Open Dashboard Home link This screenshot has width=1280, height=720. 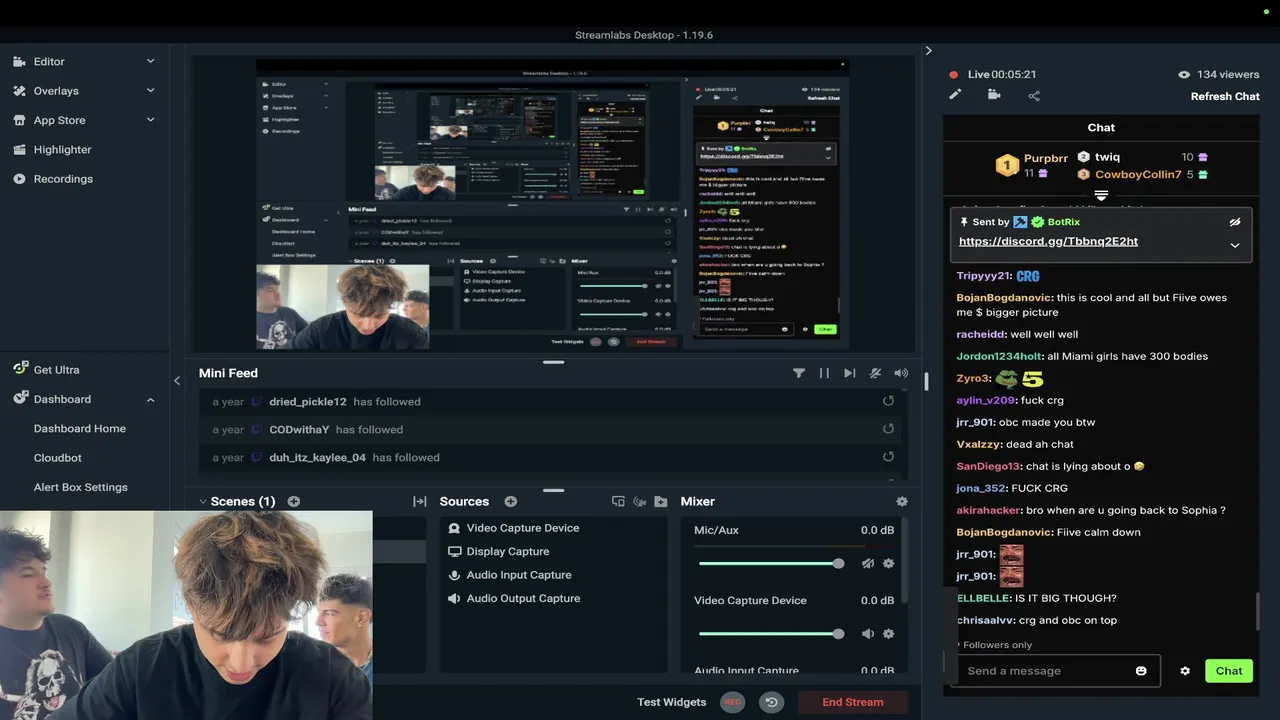pyautogui.click(x=80, y=428)
